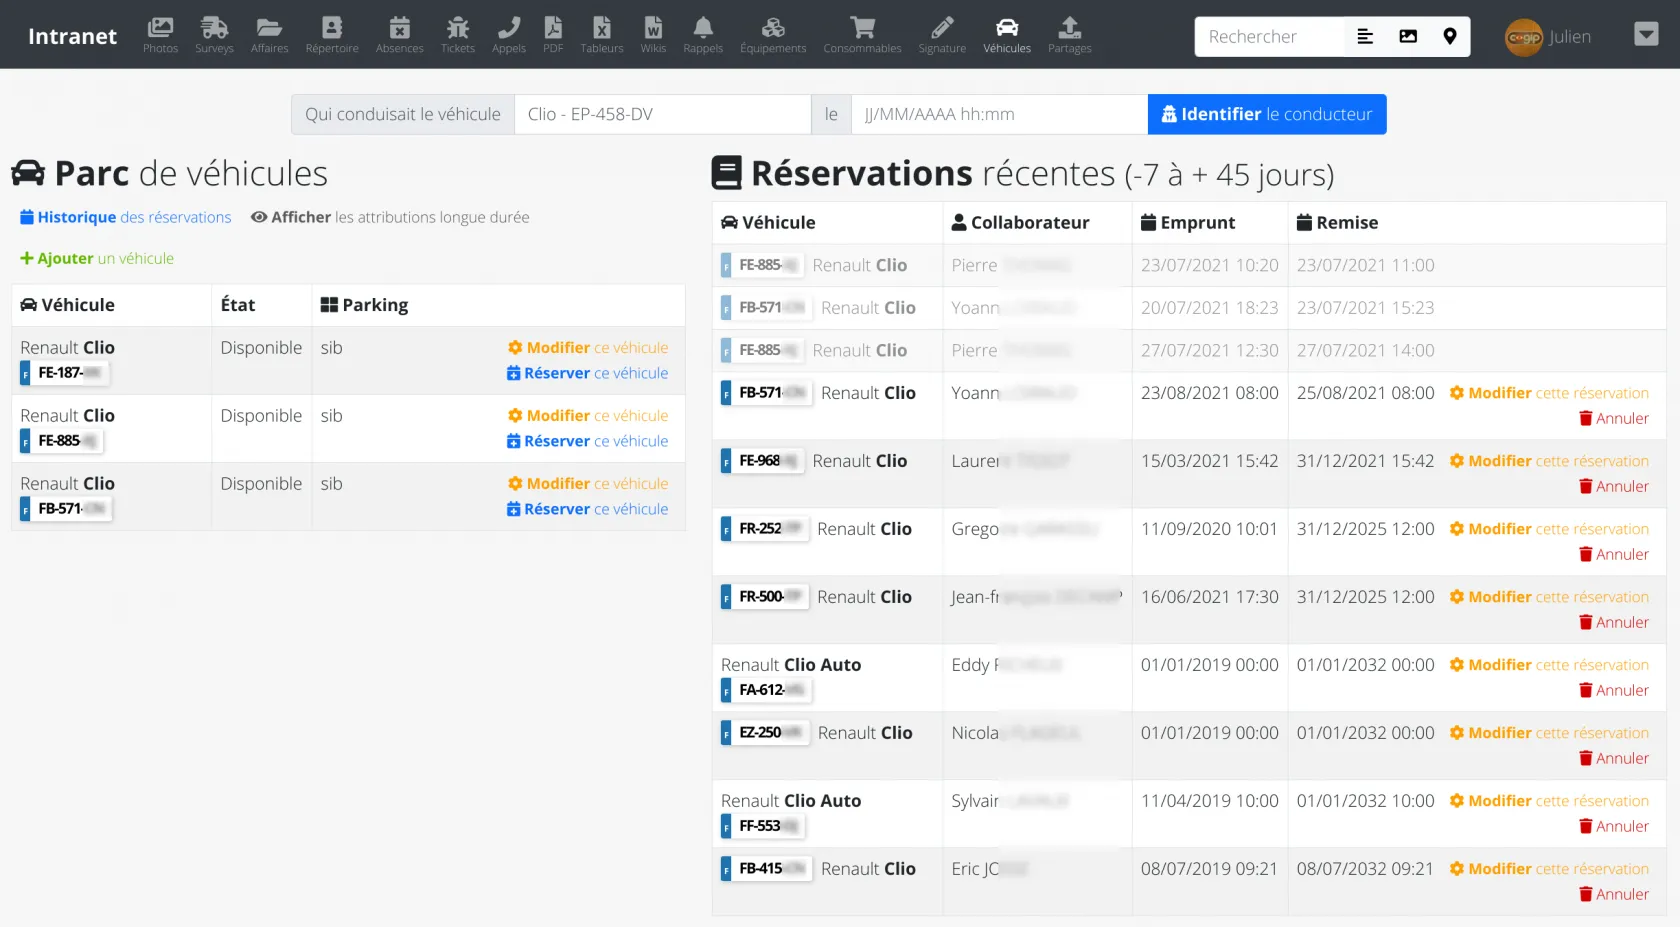Switch to the Répertoire menu item
The width and height of the screenshot is (1680, 927).
click(332, 35)
